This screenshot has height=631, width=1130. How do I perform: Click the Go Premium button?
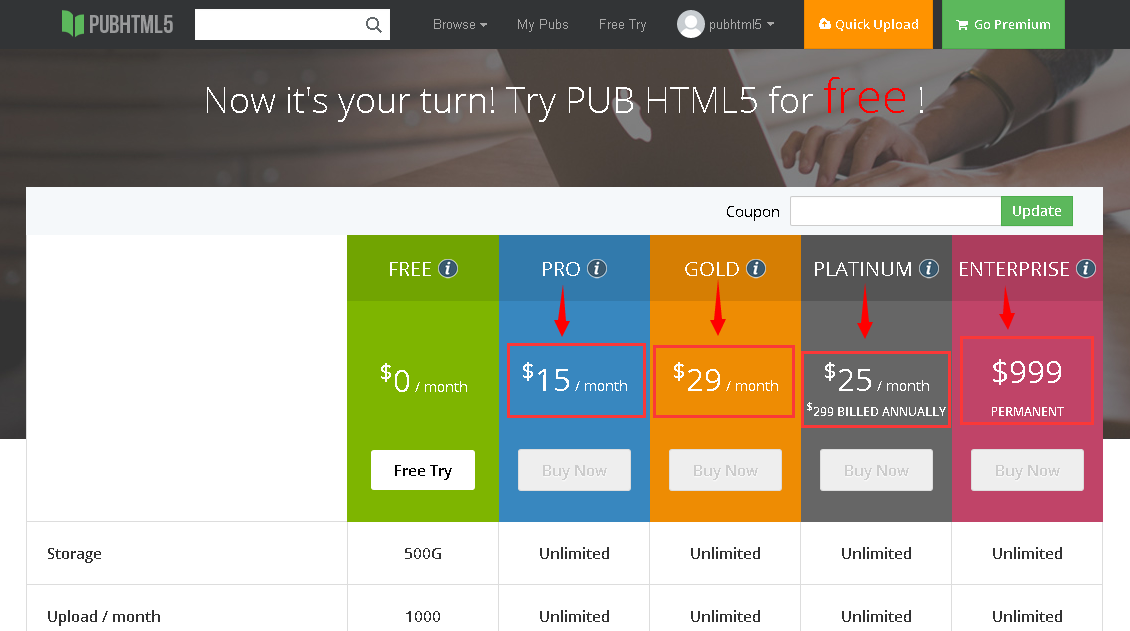(x=1003, y=24)
